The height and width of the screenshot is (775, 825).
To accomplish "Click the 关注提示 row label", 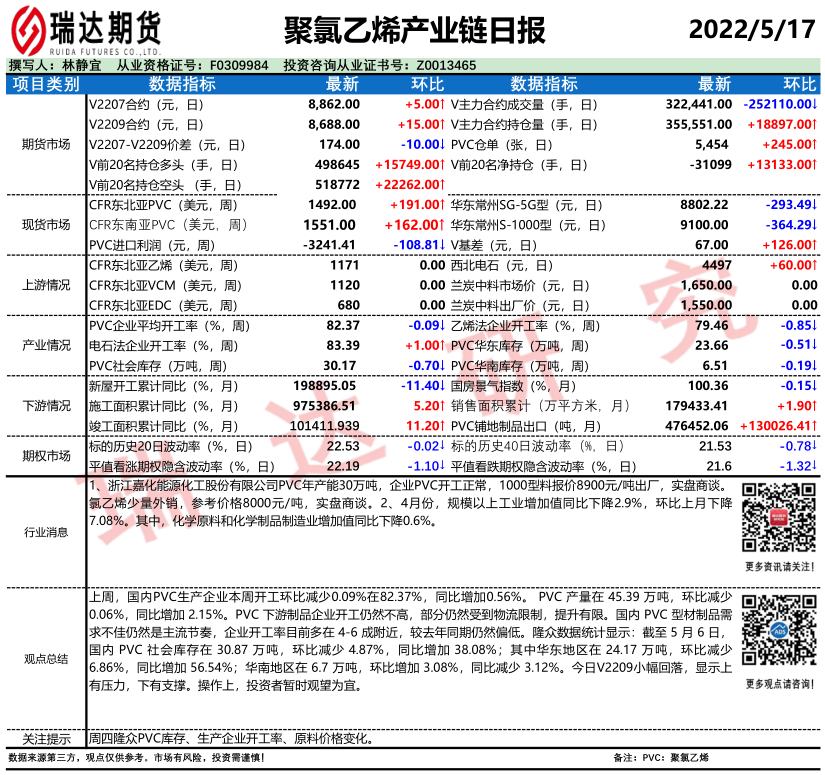I will [x=46, y=739].
